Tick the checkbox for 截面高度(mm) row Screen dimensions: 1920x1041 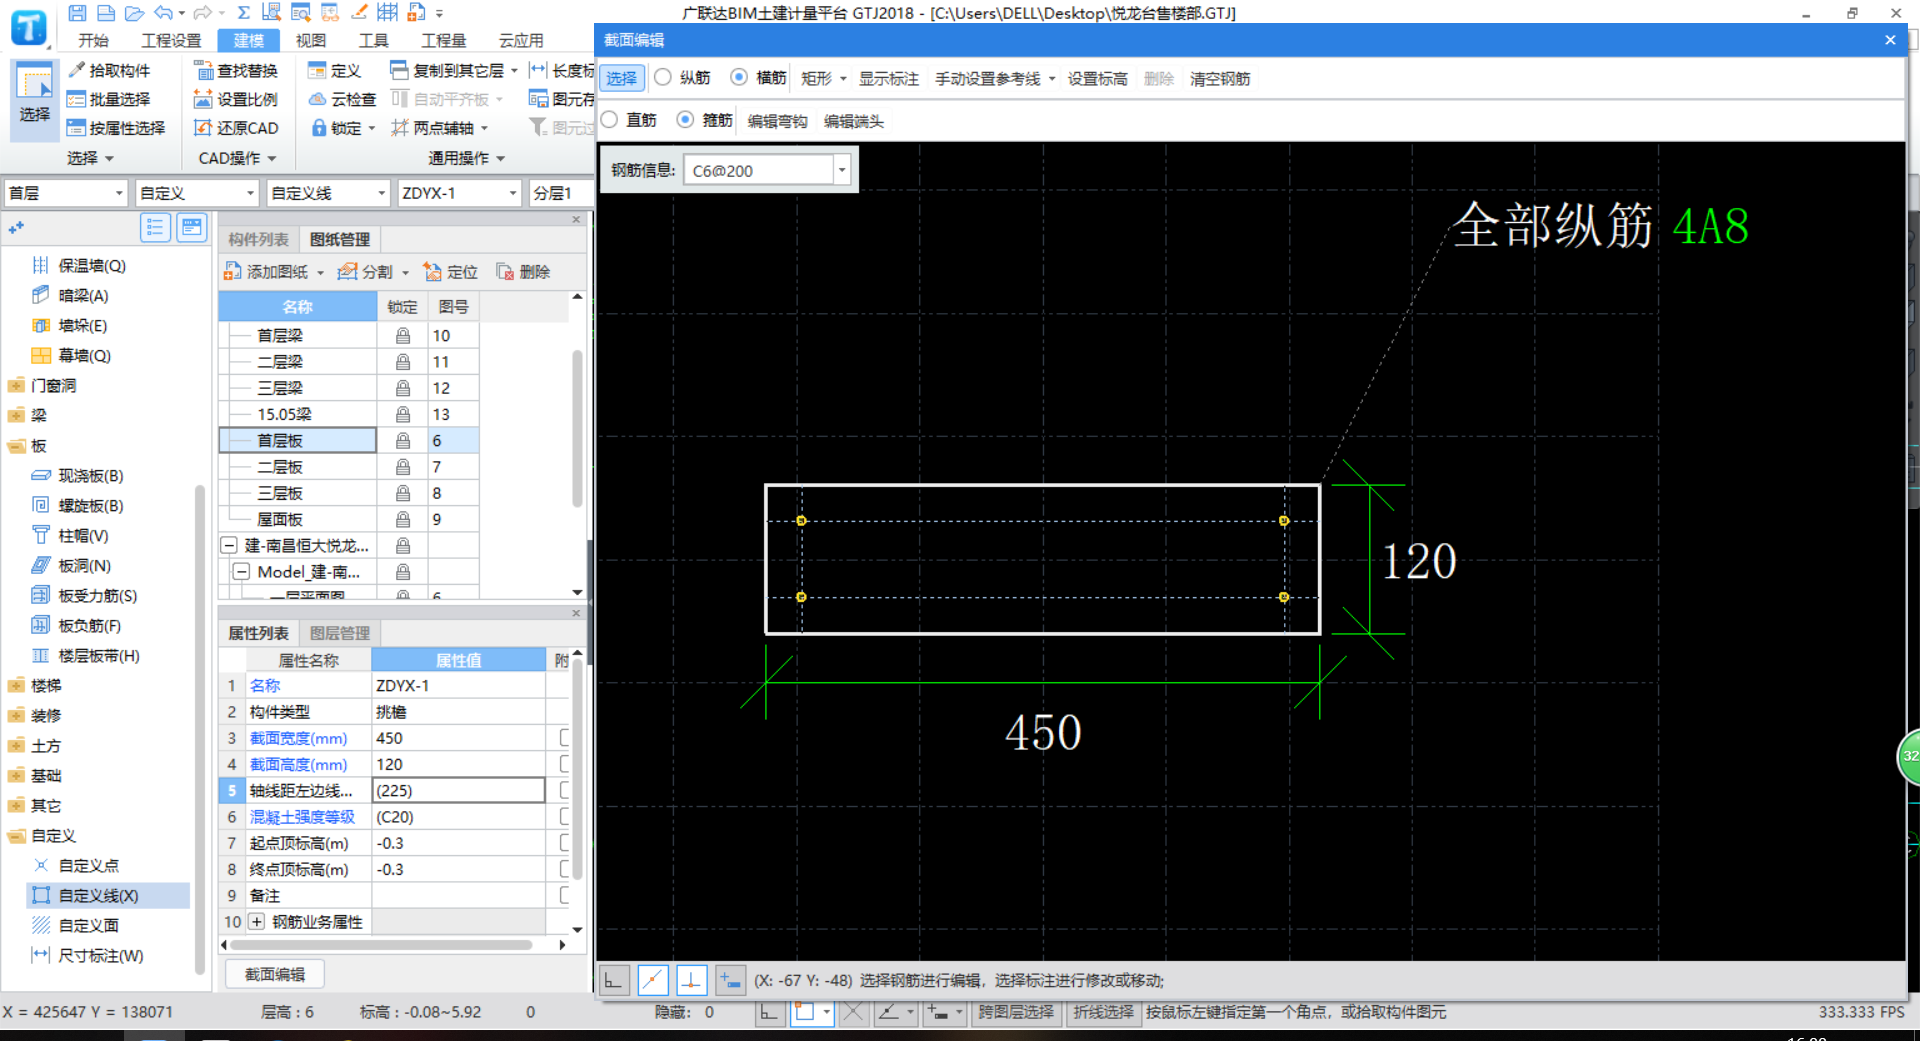point(564,764)
